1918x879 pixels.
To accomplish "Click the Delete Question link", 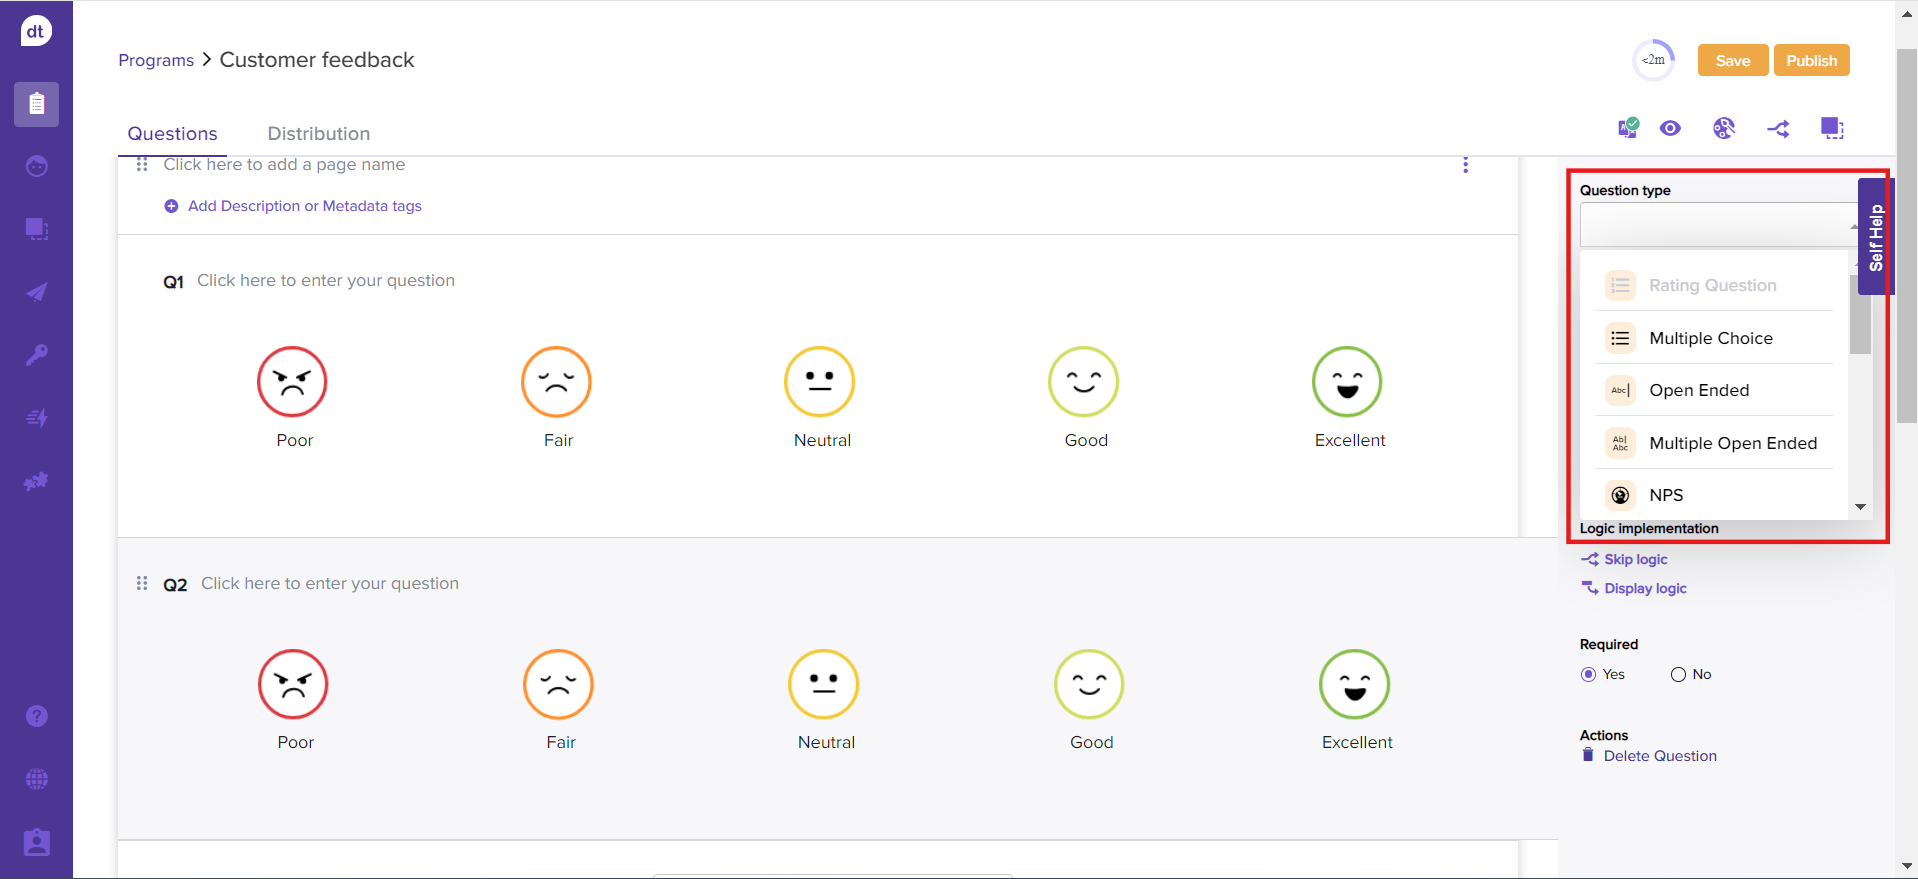I will point(1659,756).
